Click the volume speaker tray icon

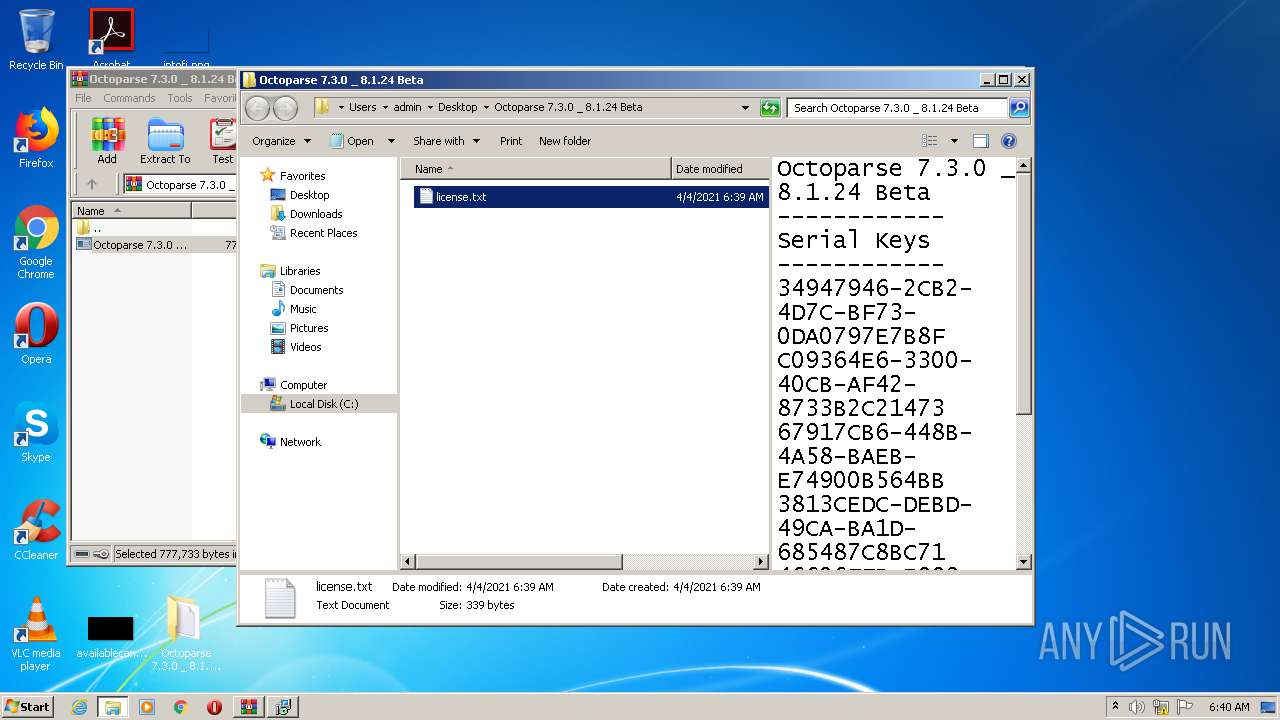pyautogui.click(x=1137, y=707)
